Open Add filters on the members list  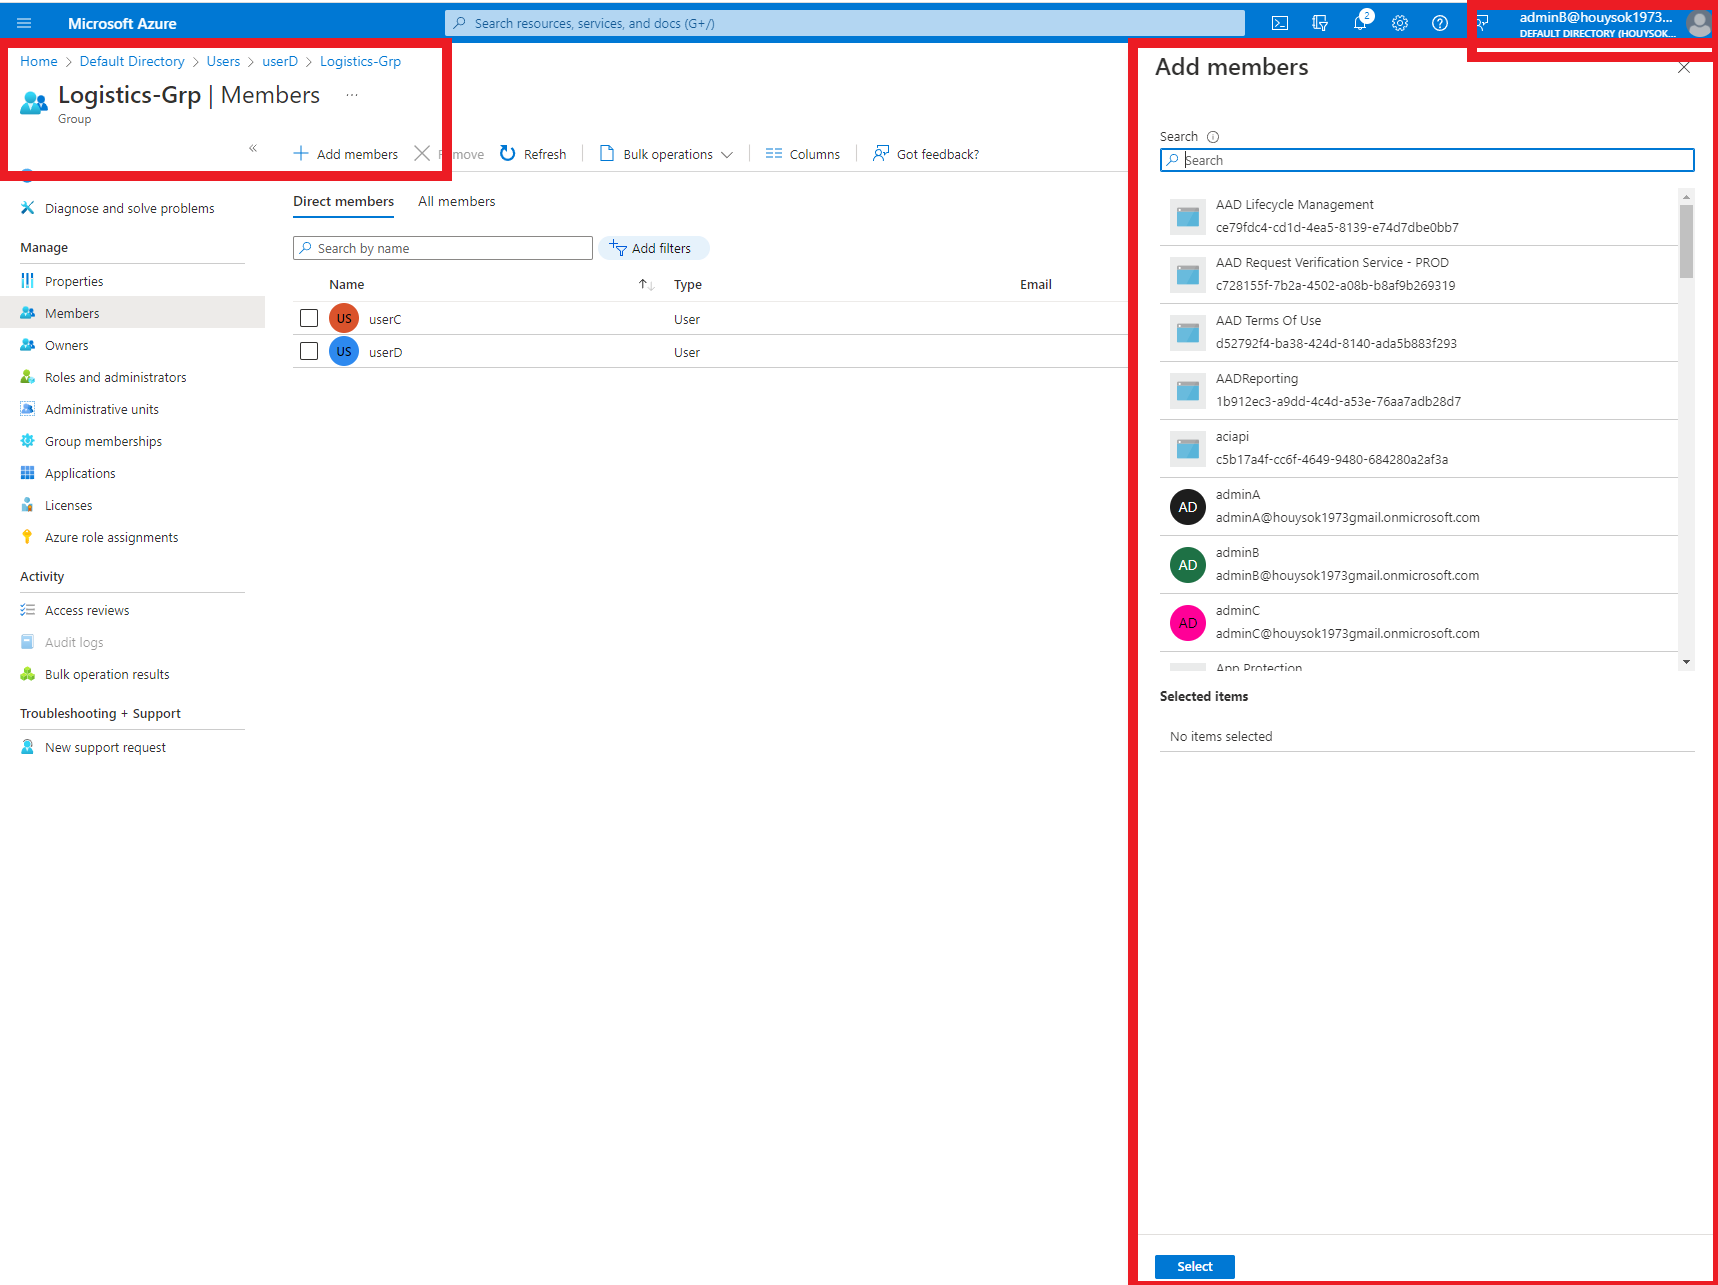point(653,247)
